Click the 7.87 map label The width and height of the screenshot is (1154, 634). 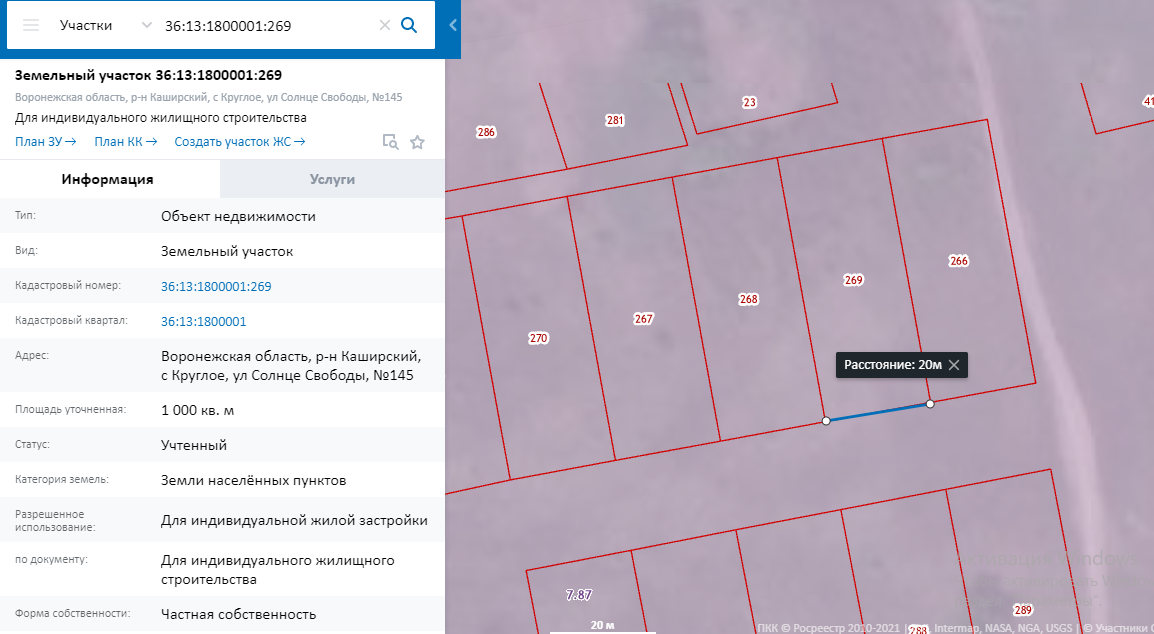(578, 594)
